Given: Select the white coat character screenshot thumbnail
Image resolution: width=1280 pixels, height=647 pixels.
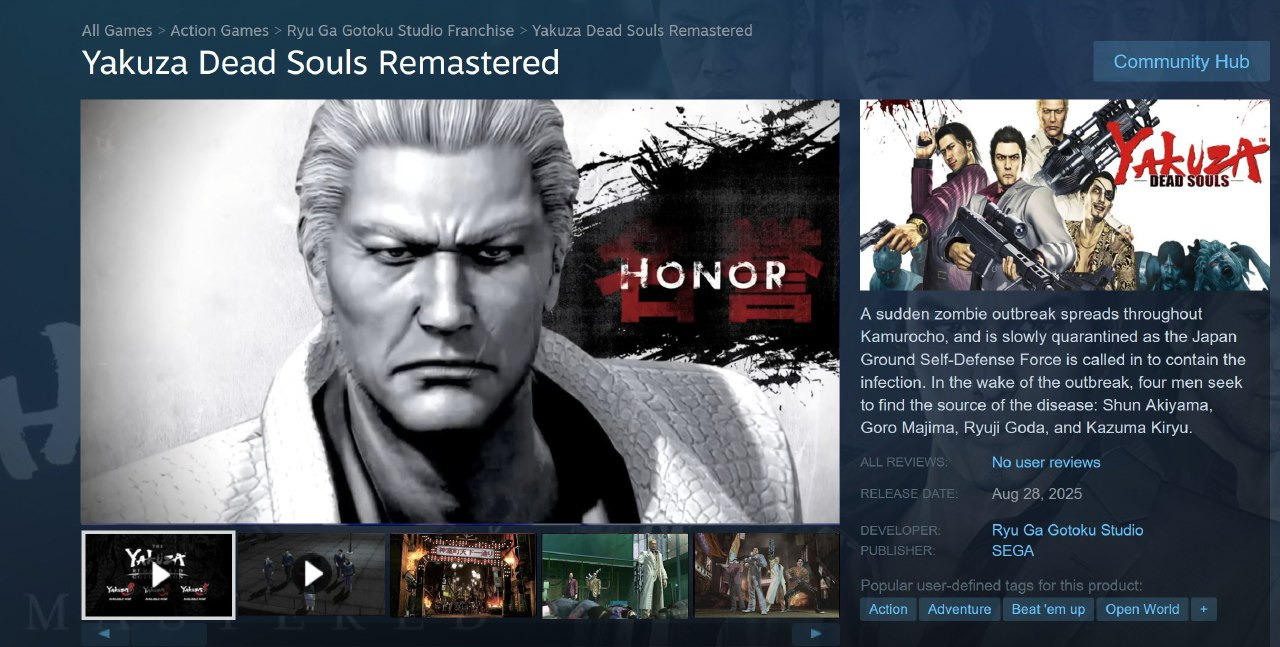Looking at the screenshot, I should pos(615,575).
